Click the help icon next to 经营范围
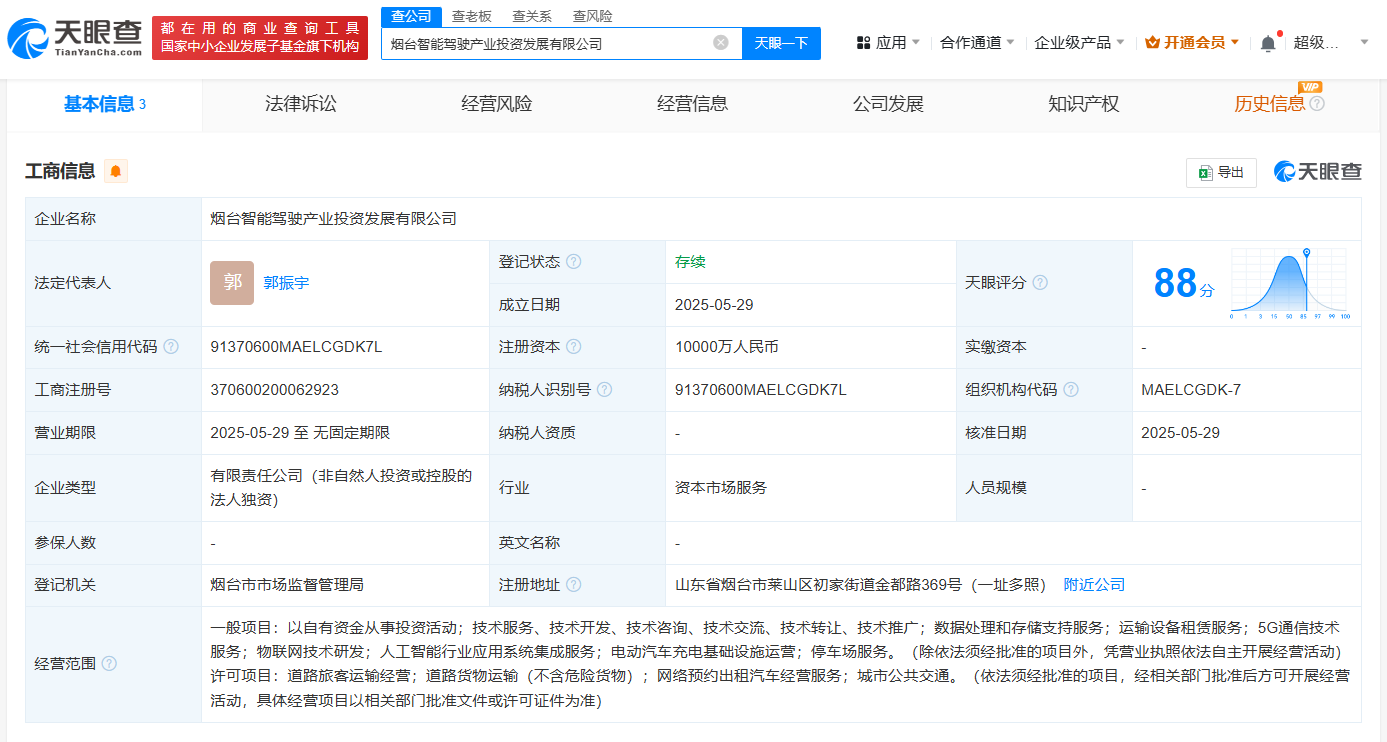The width and height of the screenshot is (1387, 742). [x=109, y=664]
